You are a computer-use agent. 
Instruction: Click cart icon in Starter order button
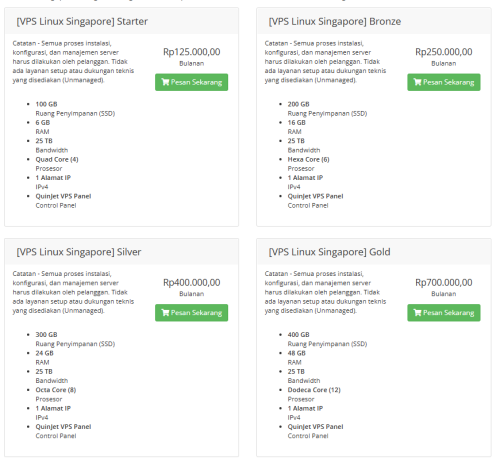pos(165,82)
